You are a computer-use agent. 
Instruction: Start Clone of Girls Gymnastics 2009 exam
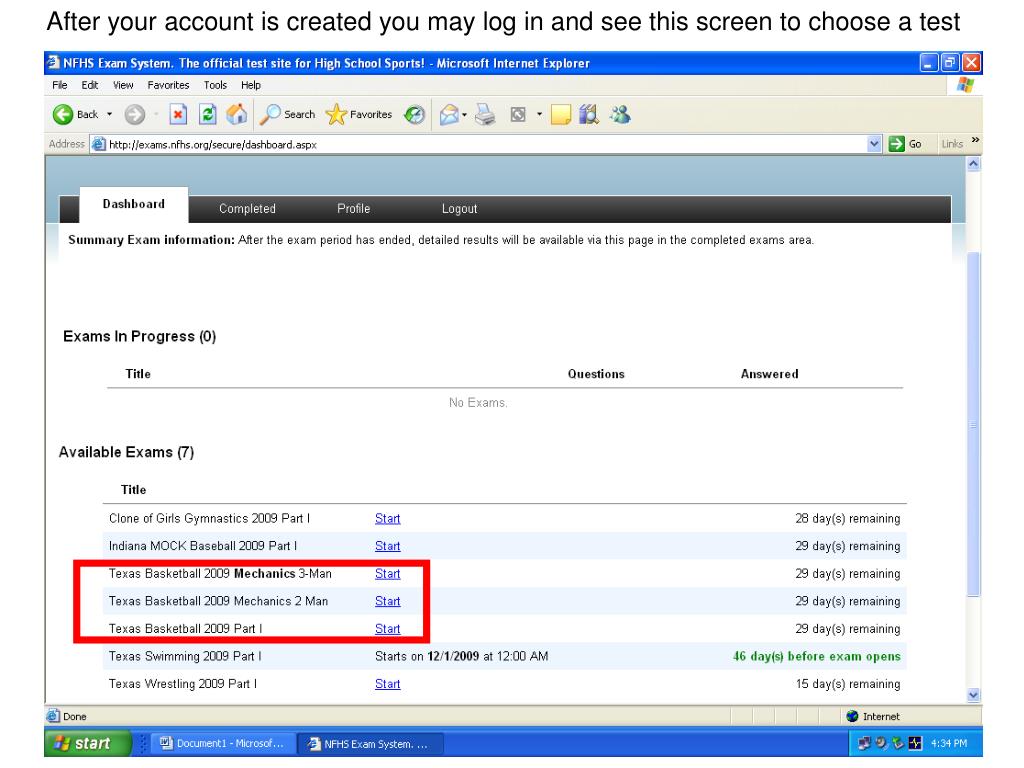[387, 519]
